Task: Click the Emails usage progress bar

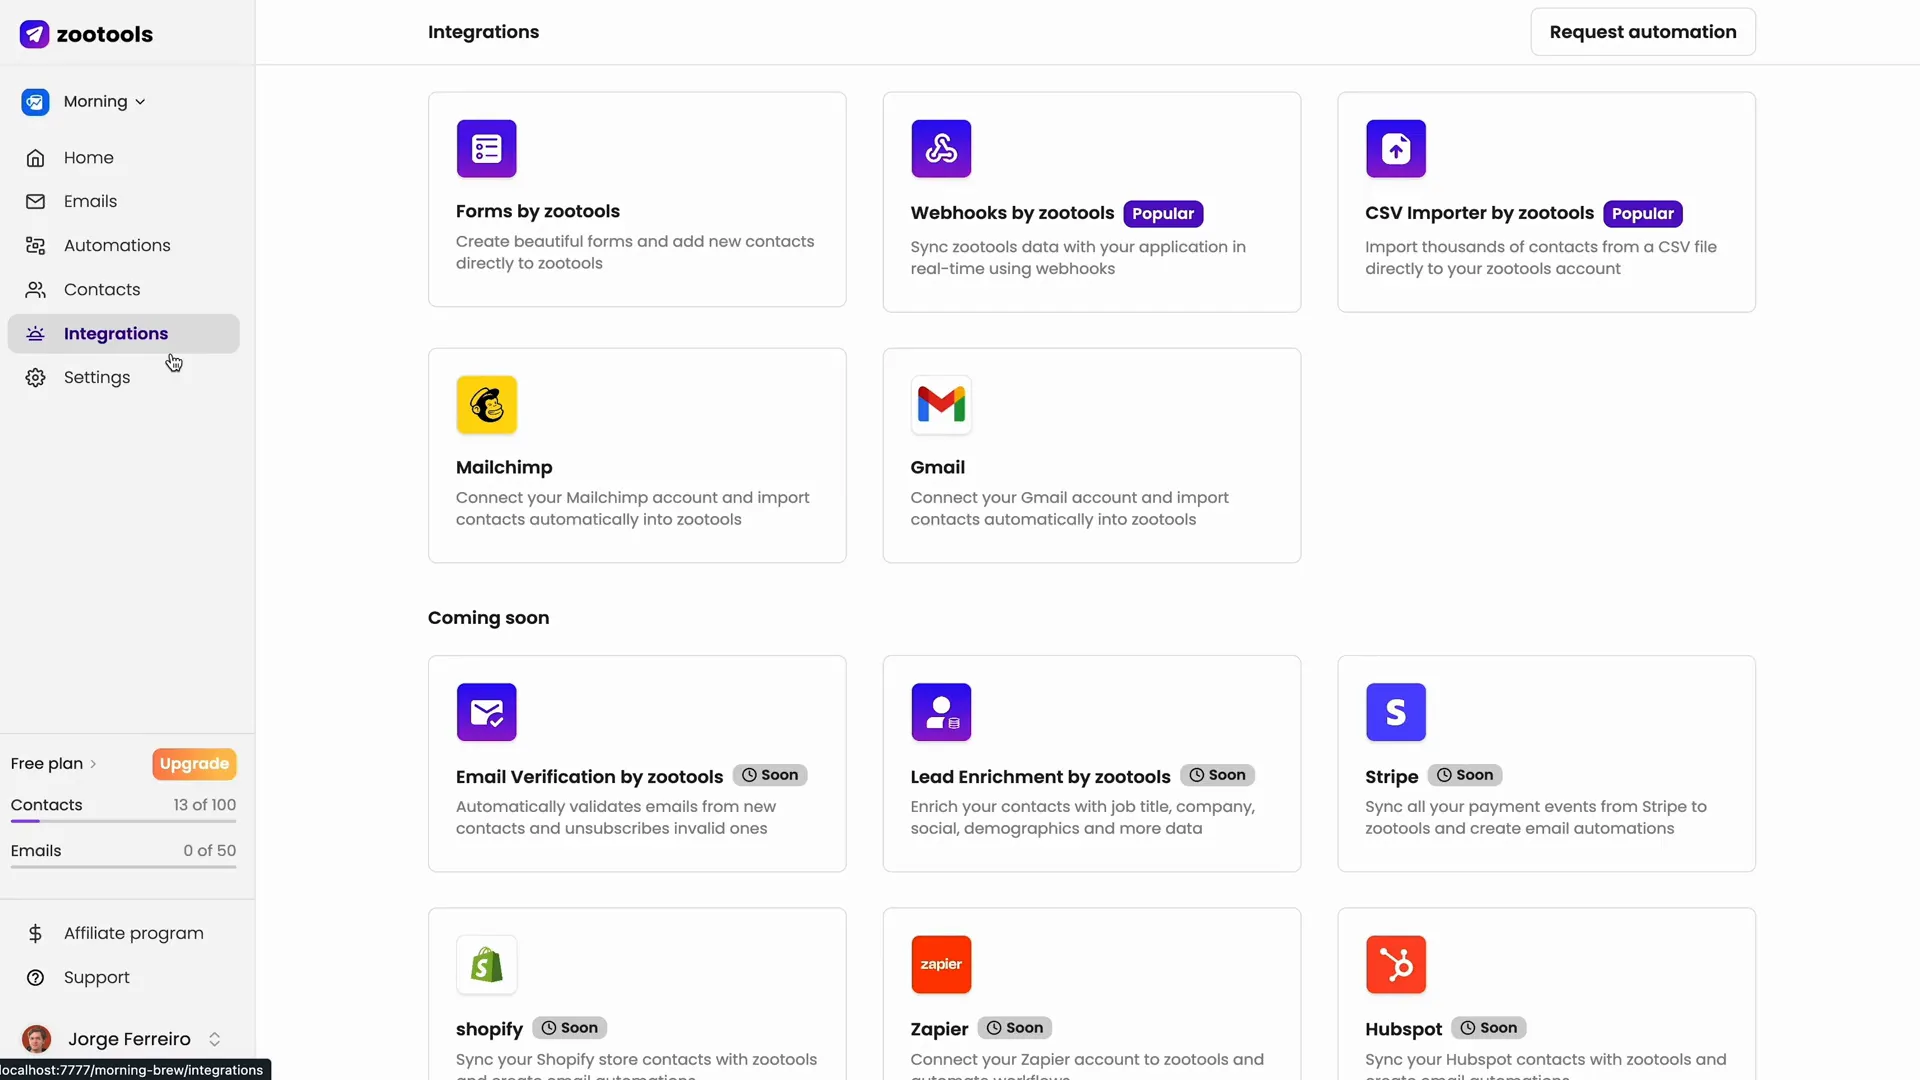Action: pos(123,868)
